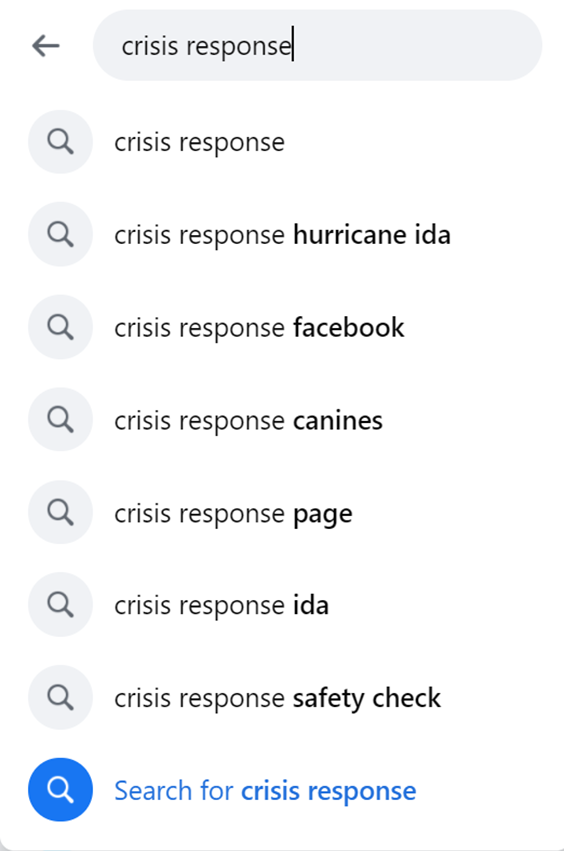
Task: Click magnifier icon beside crisis response page
Action: (60, 512)
